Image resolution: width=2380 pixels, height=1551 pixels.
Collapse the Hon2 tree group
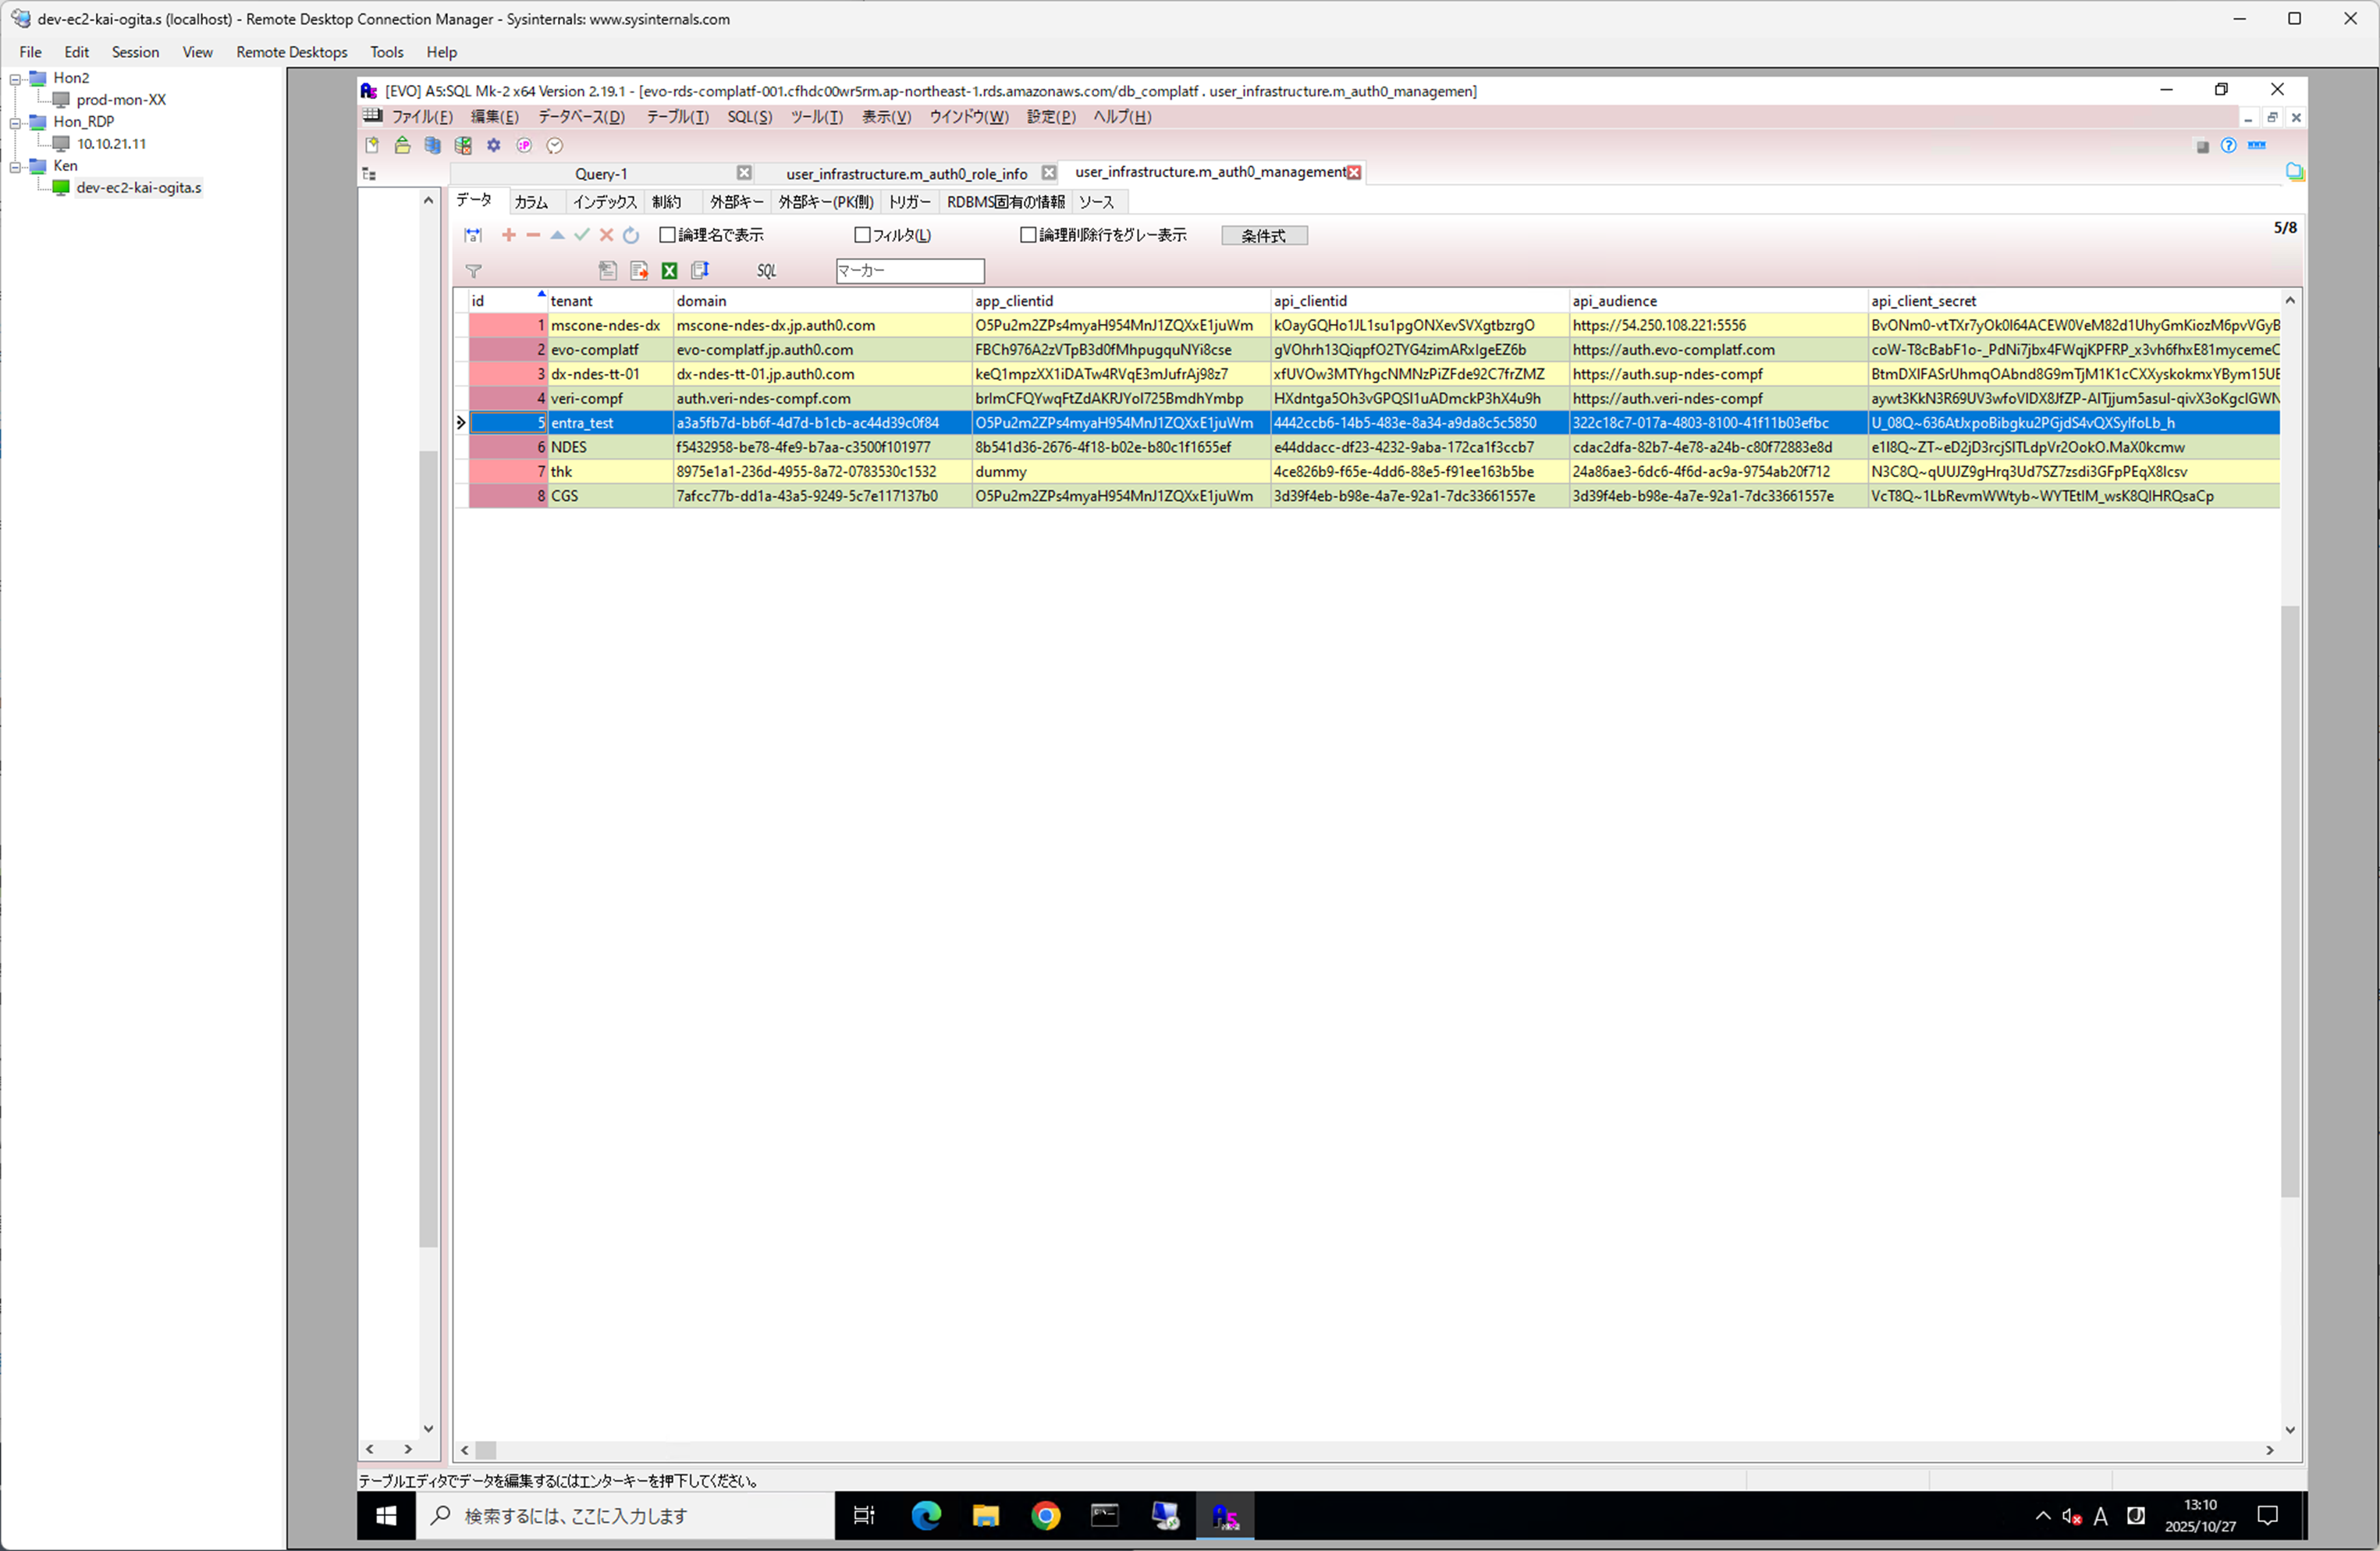coord(15,78)
